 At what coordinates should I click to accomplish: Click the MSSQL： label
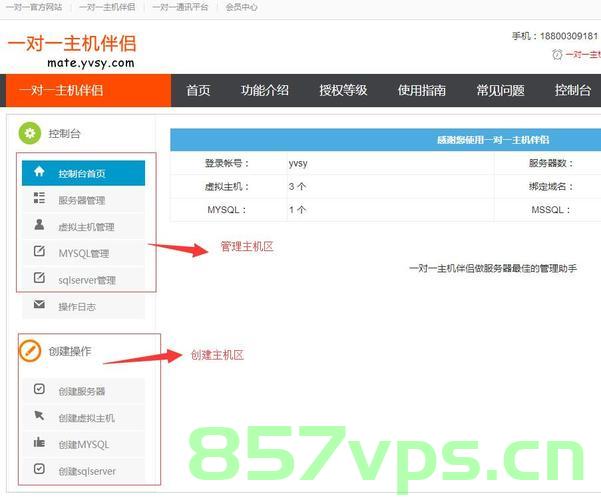tap(551, 210)
